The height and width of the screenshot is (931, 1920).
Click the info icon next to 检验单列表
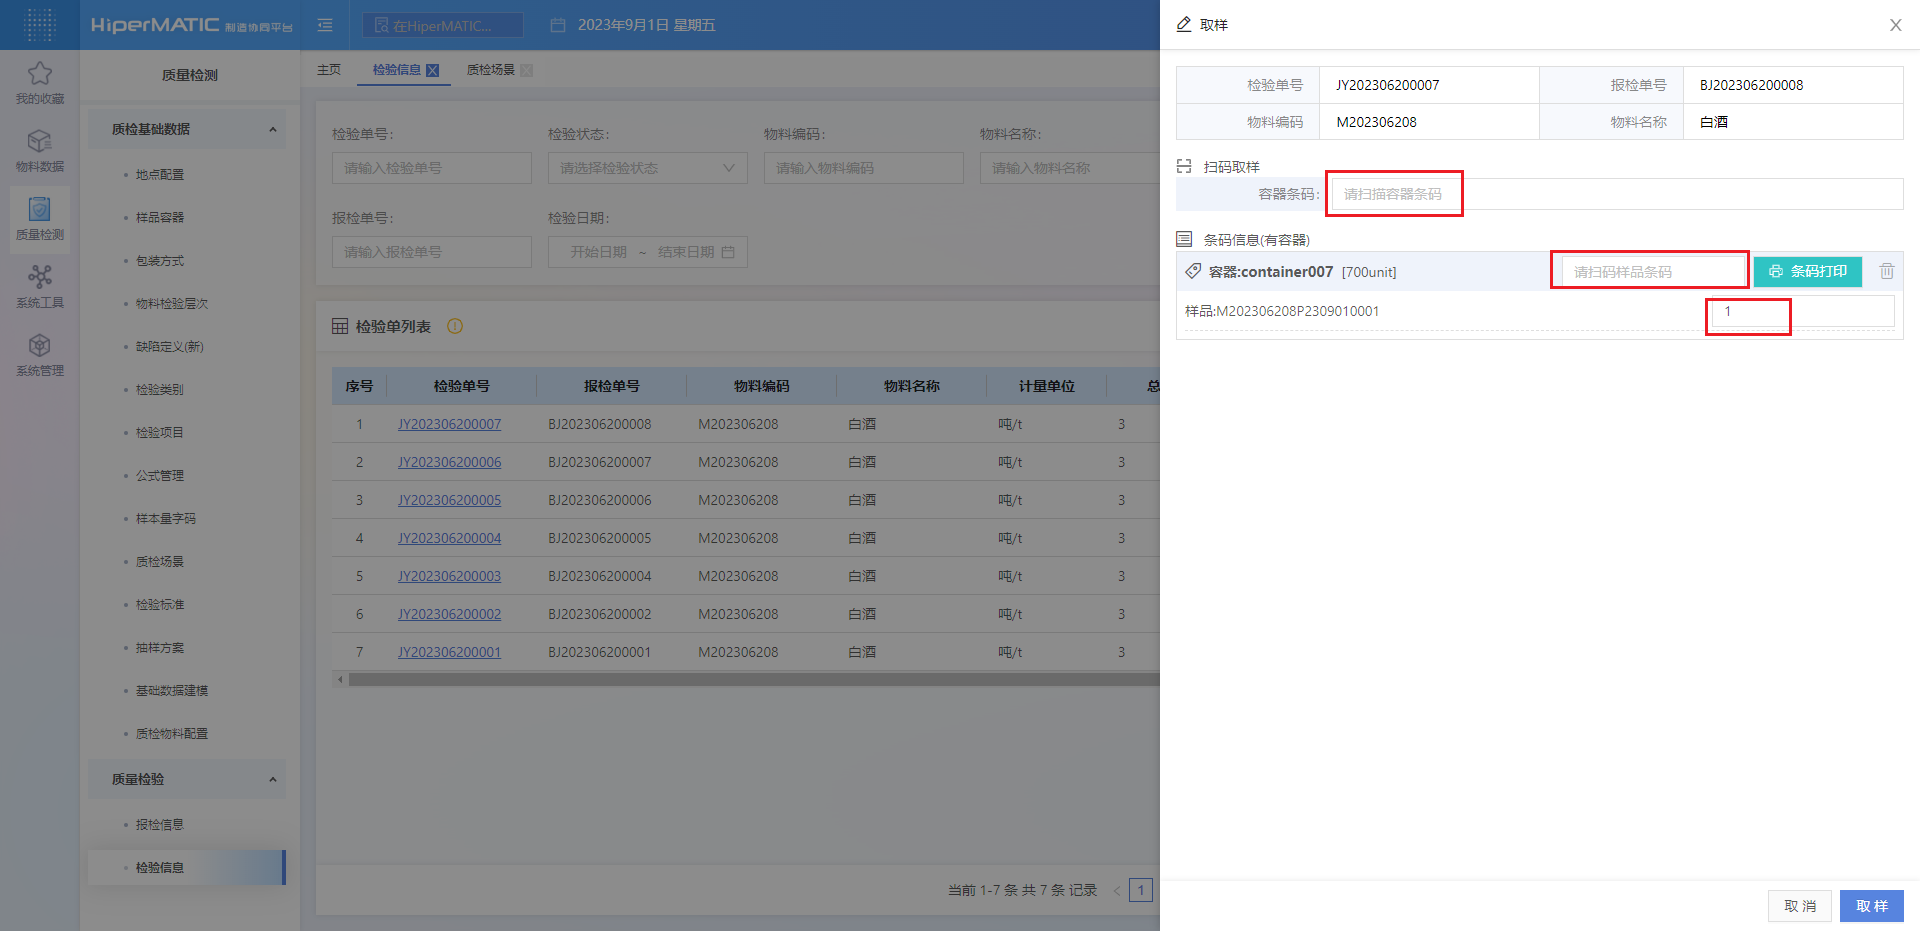pos(455,326)
